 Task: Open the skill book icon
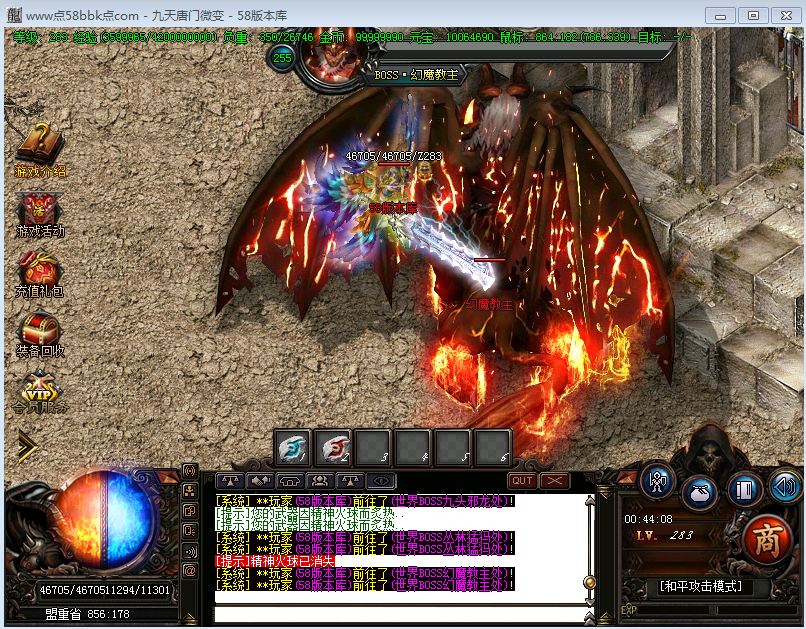743,489
